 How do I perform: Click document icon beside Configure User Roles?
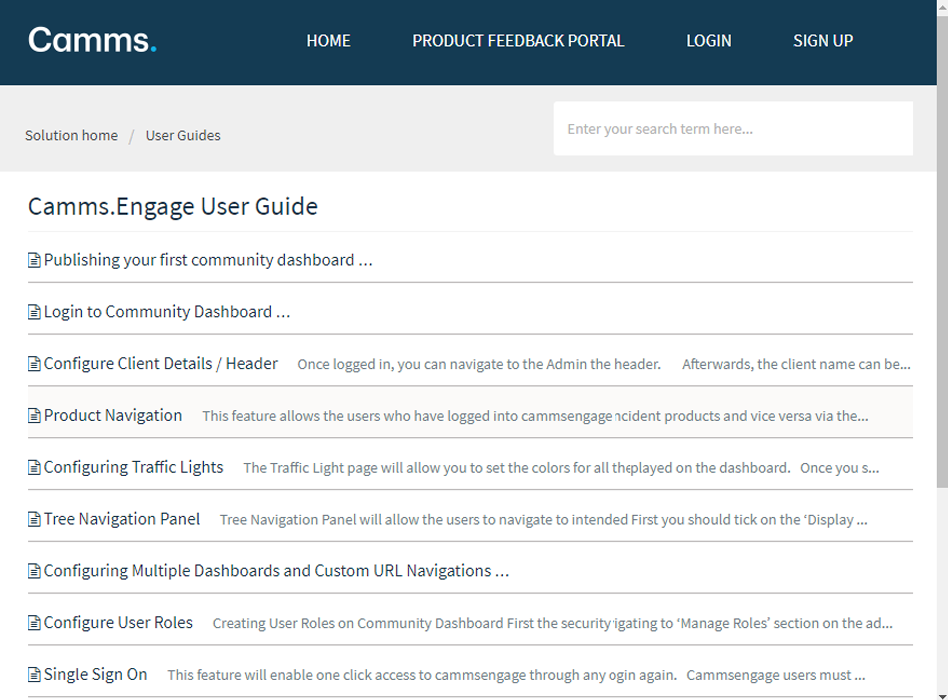pos(34,623)
